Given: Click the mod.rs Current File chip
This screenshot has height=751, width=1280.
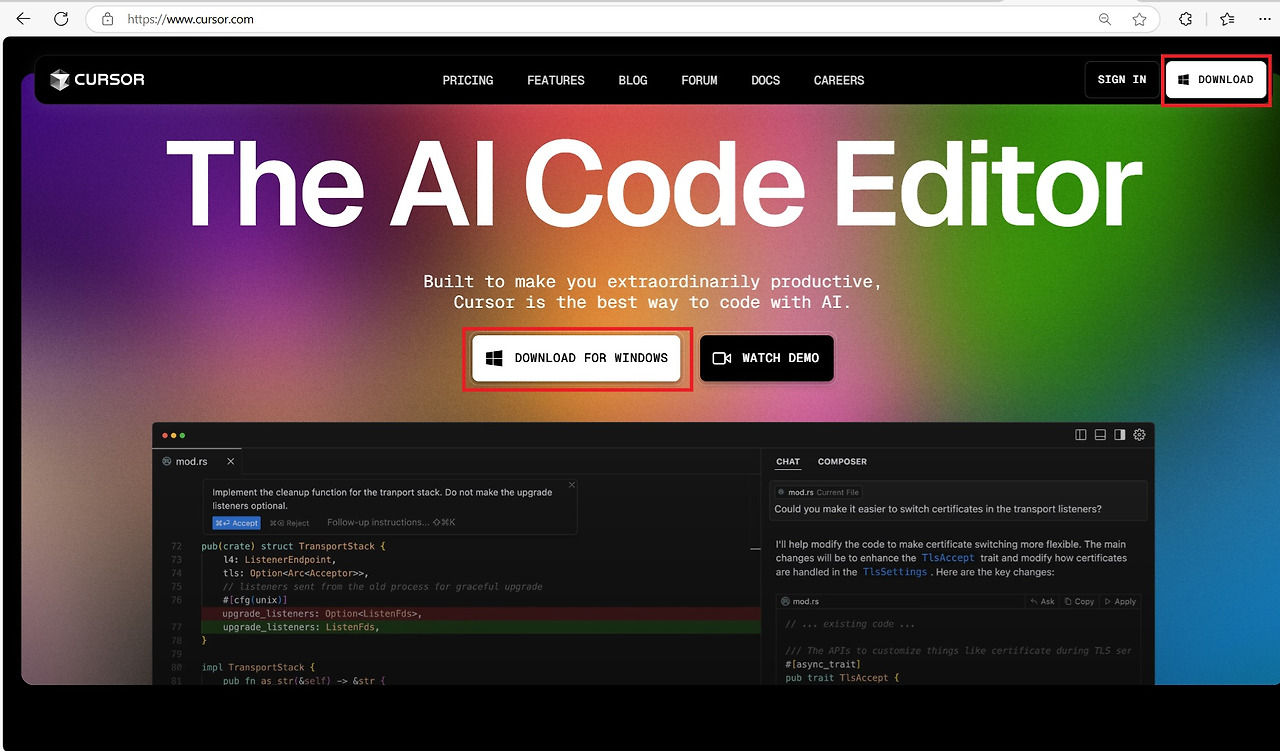Looking at the screenshot, I should point(817,492).
